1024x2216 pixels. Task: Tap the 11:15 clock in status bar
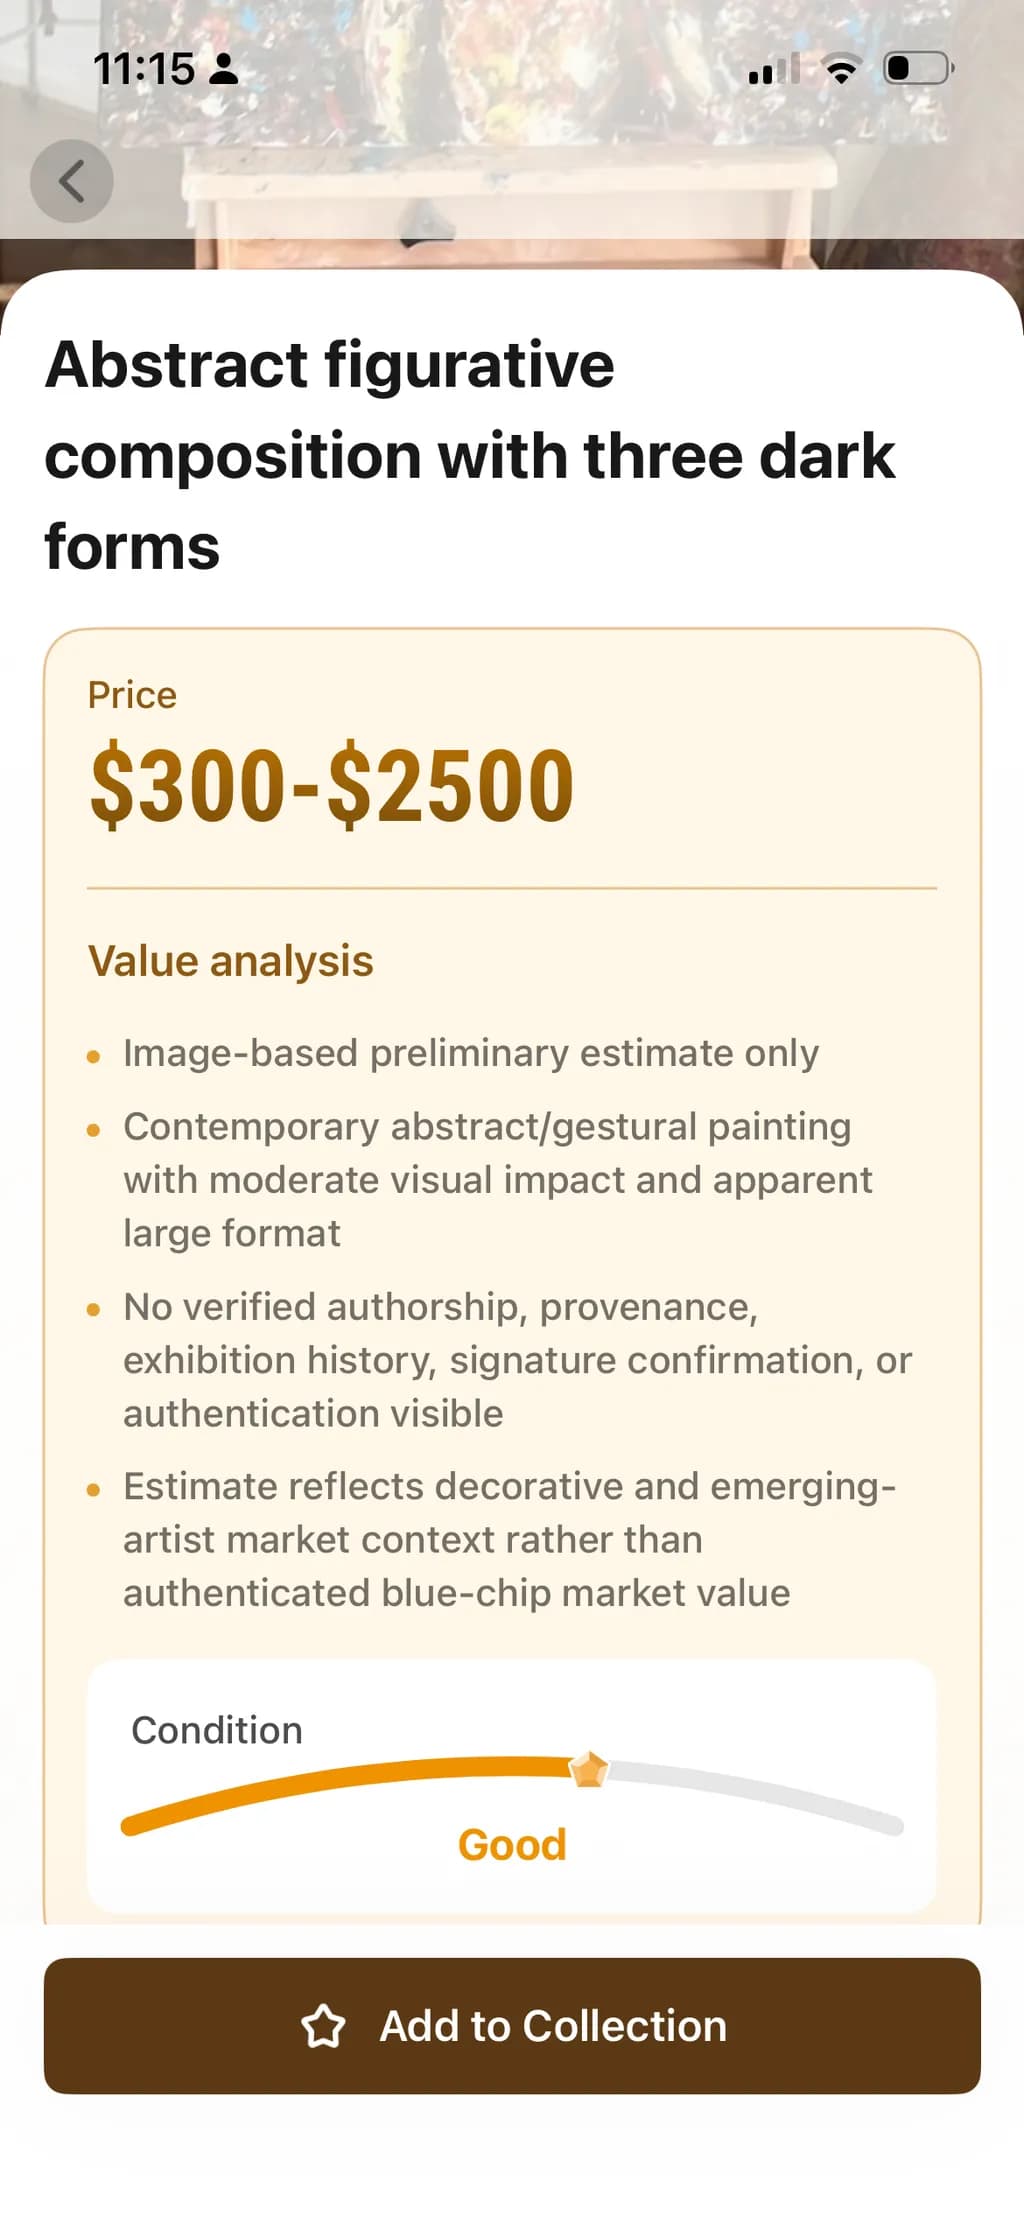[144, 69]
